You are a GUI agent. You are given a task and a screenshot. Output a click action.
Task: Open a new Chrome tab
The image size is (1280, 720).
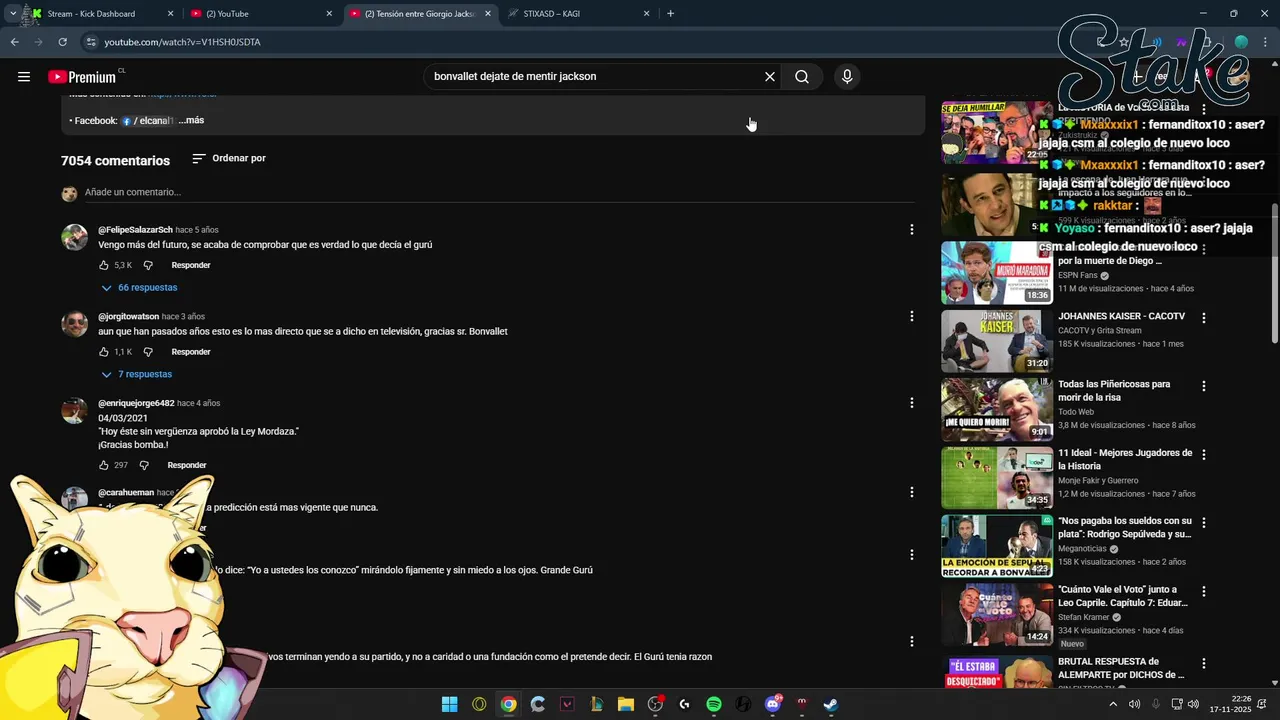pos(670,14)
